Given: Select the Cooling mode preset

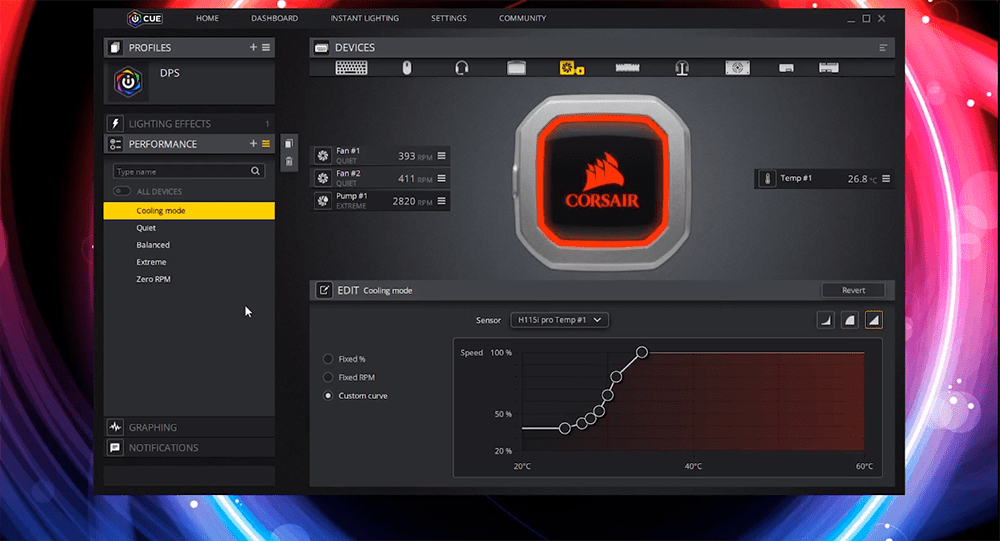Looking at the screenshot, I should (189, 211).
